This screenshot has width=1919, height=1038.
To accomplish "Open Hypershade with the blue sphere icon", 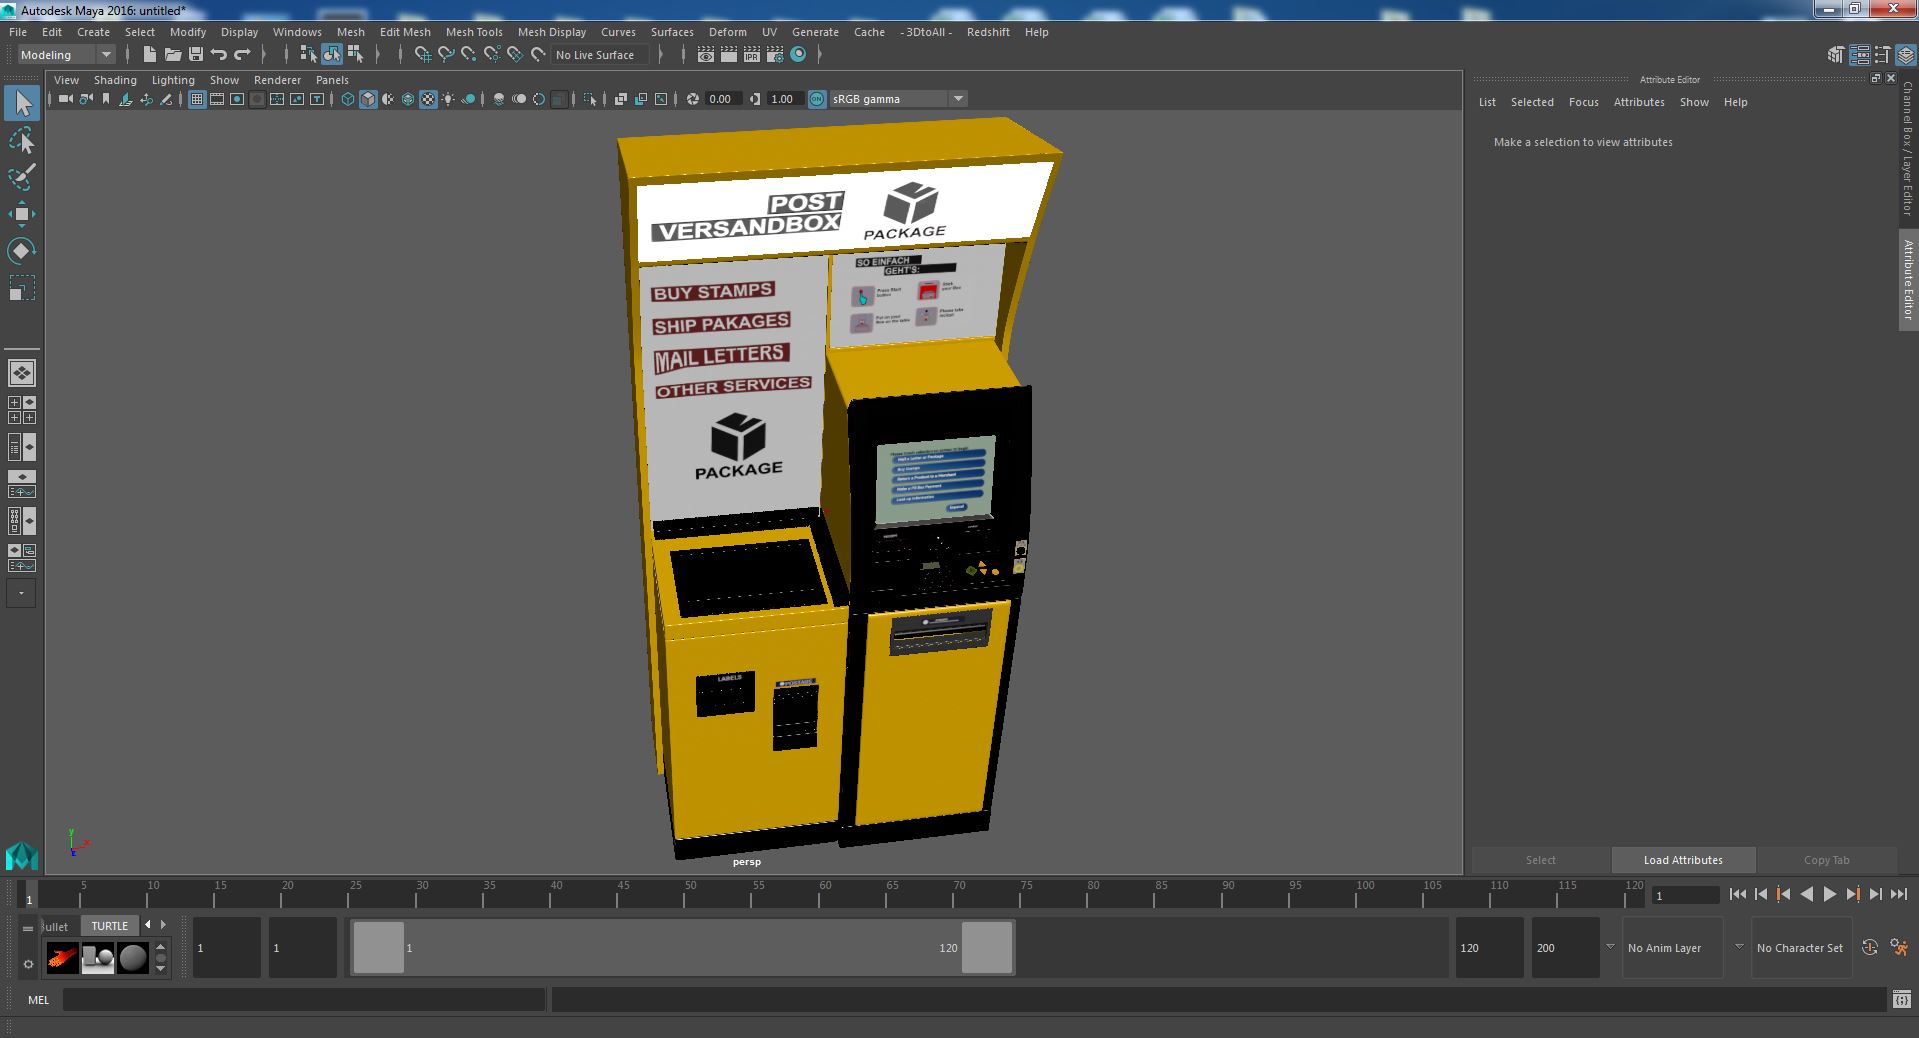I will pos(798,55).
